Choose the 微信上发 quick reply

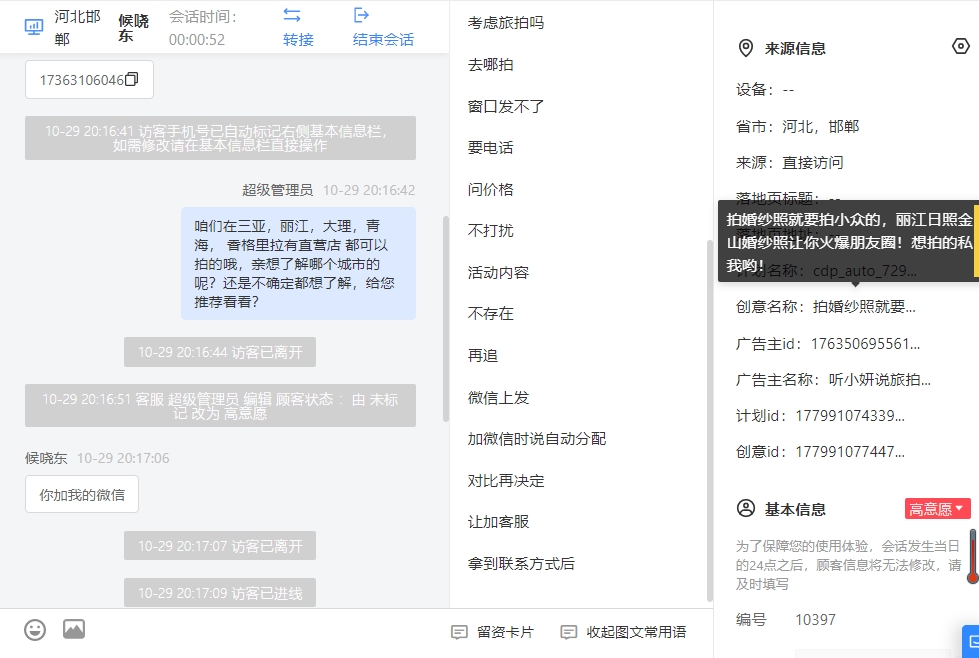(498, 398)
